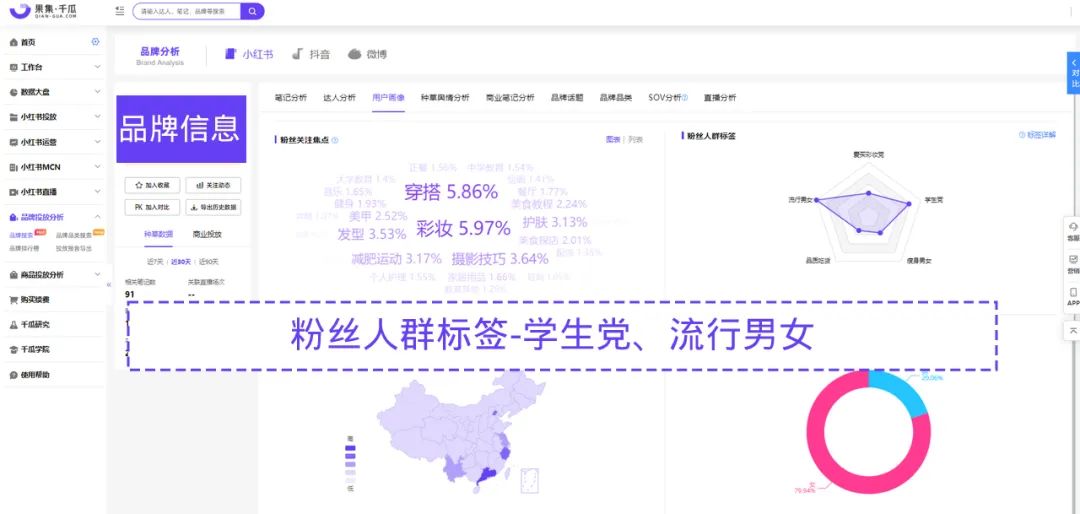The width and height of the screenshot is (1080, 514).
Task: Select the 近90天 time range
Action: click(x=207, y=262)
